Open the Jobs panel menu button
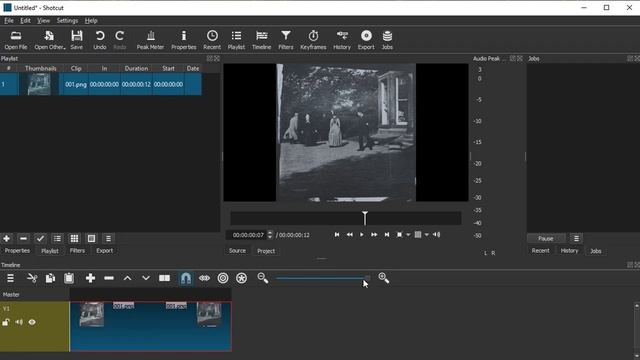Image resolution: width=640 pixels, height=360 pixels. pyautogui.click(x=576, y=238)
